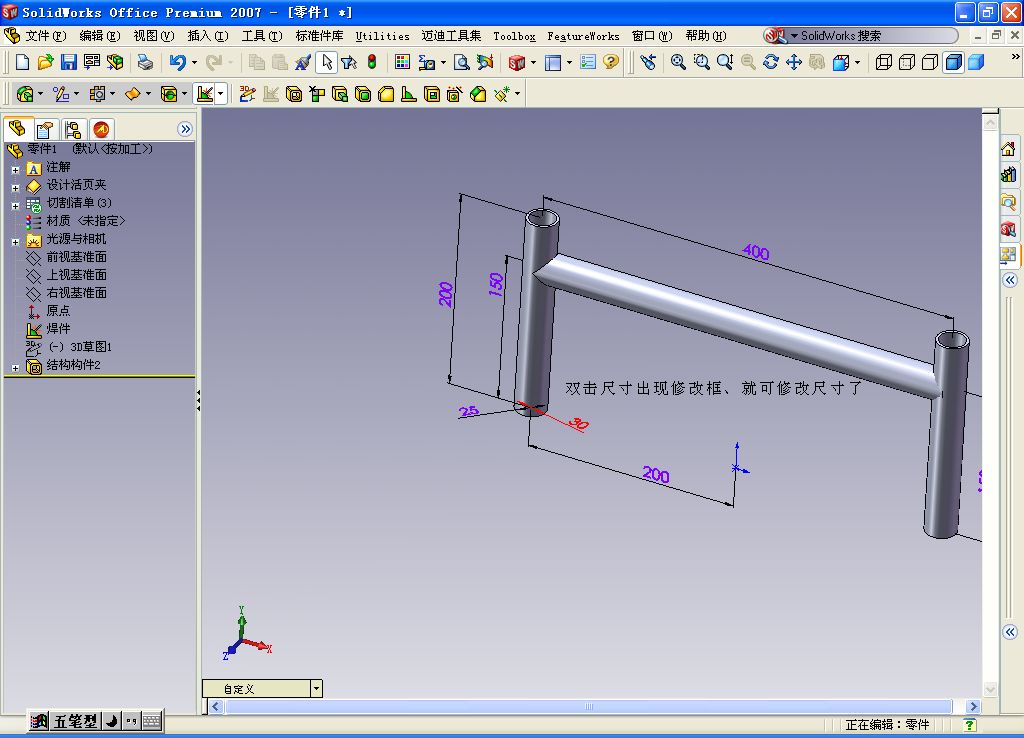This screenshot has width=1024, height=738.
Task: Click the Trim/Extend weldment icon
Action: tap(317, 94)
